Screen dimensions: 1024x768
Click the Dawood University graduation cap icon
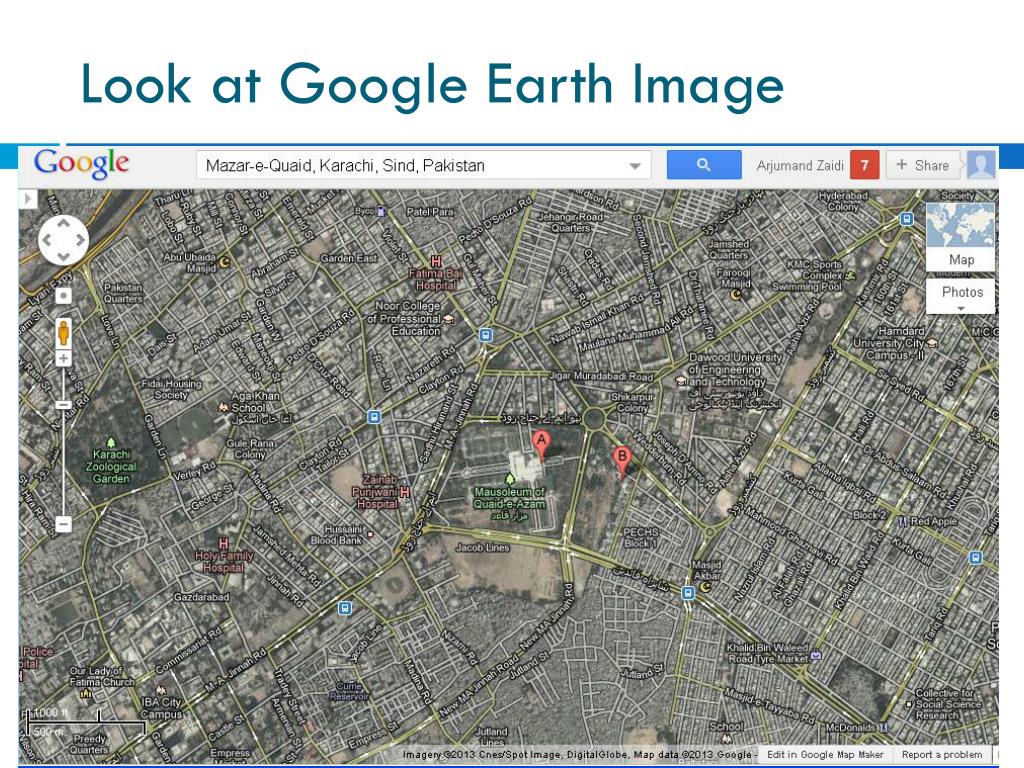click(680, 381)
